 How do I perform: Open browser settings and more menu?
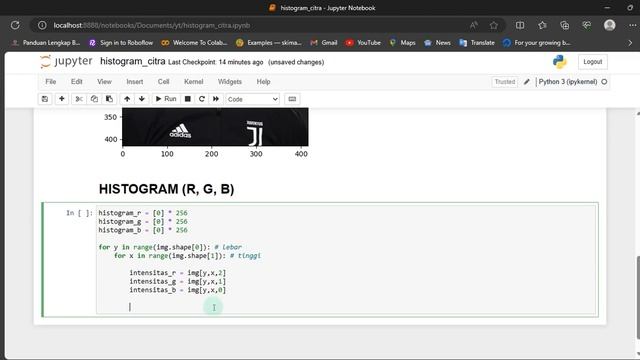[632, 25]
